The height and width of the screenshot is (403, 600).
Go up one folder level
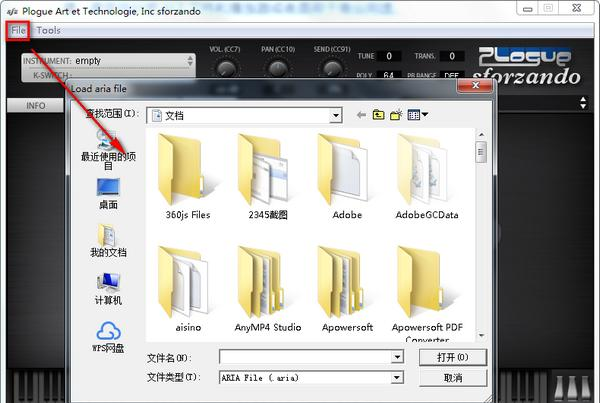coord(378,115)
